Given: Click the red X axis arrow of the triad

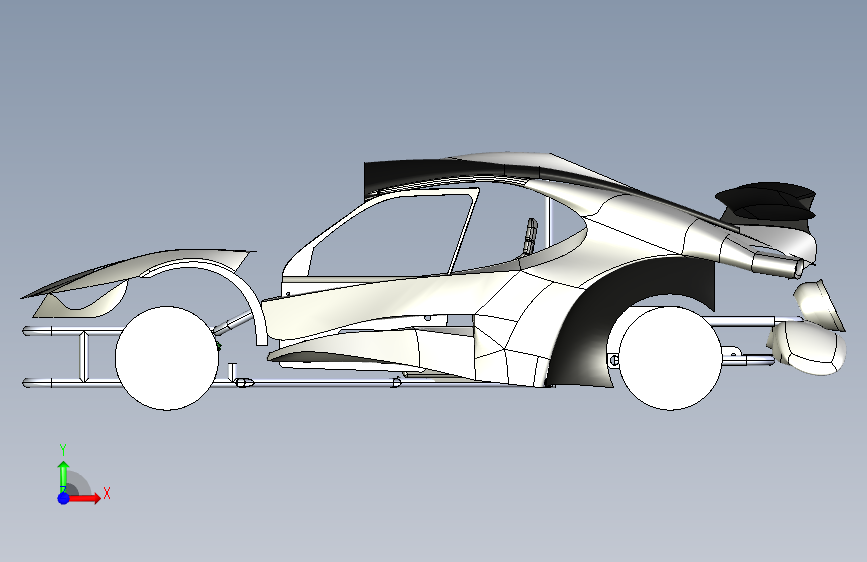Looking at the screenshot, I should (x=86, y=498).
